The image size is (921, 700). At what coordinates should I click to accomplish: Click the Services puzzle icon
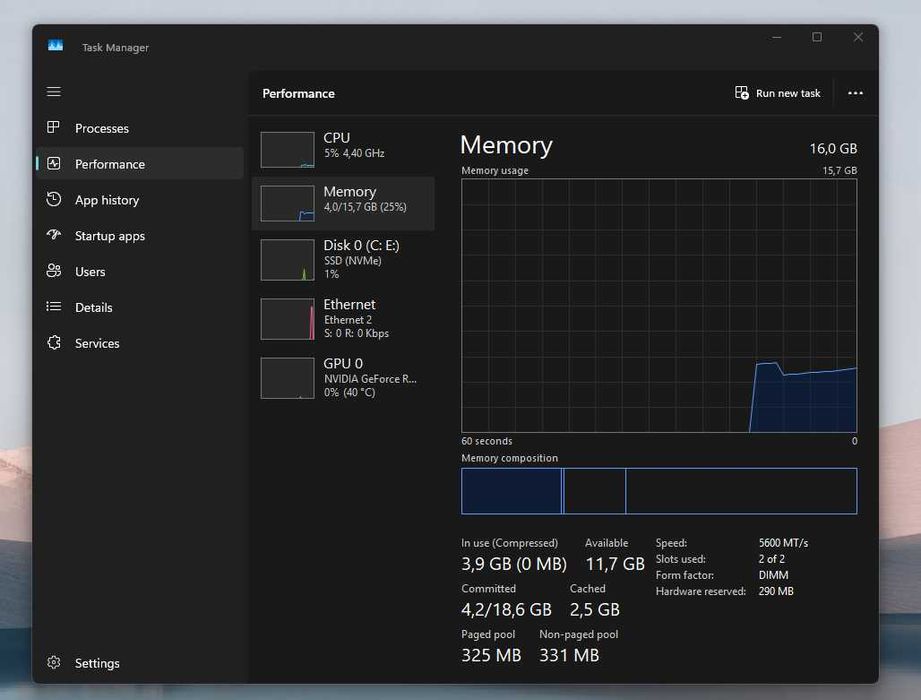click(x=54, y=343)
